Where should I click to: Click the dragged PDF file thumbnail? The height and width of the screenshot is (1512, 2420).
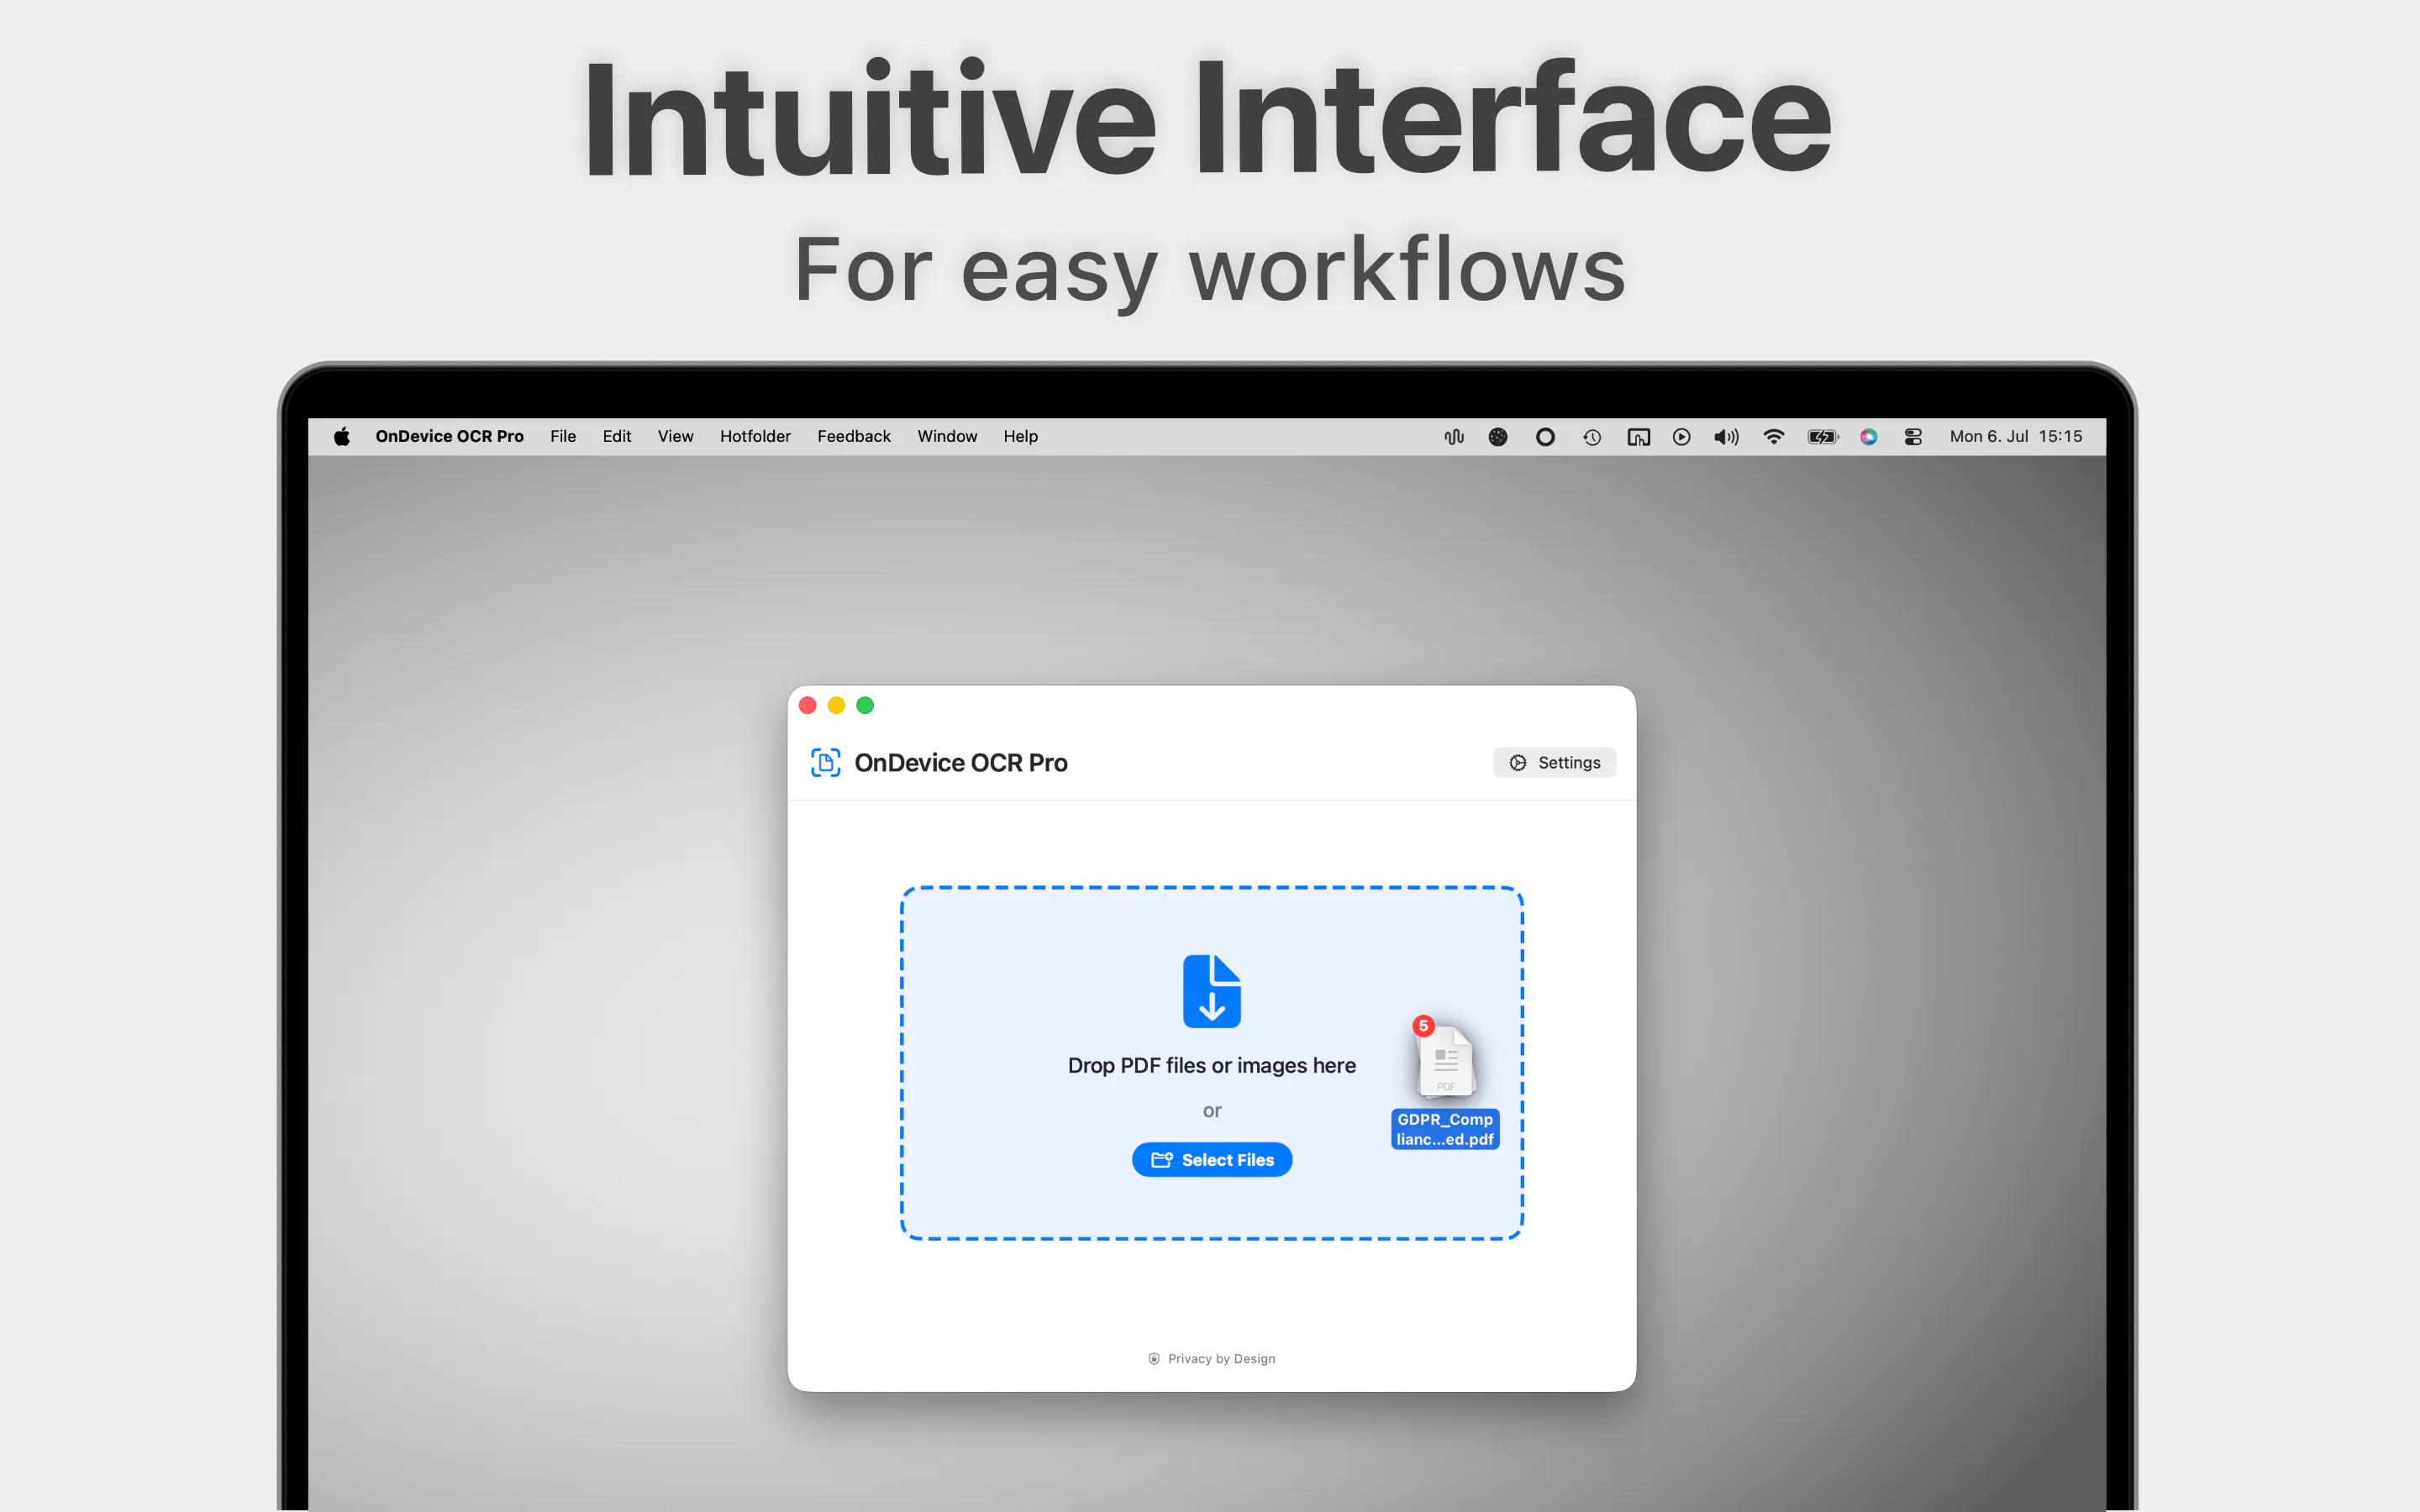coord(1446,1060)
